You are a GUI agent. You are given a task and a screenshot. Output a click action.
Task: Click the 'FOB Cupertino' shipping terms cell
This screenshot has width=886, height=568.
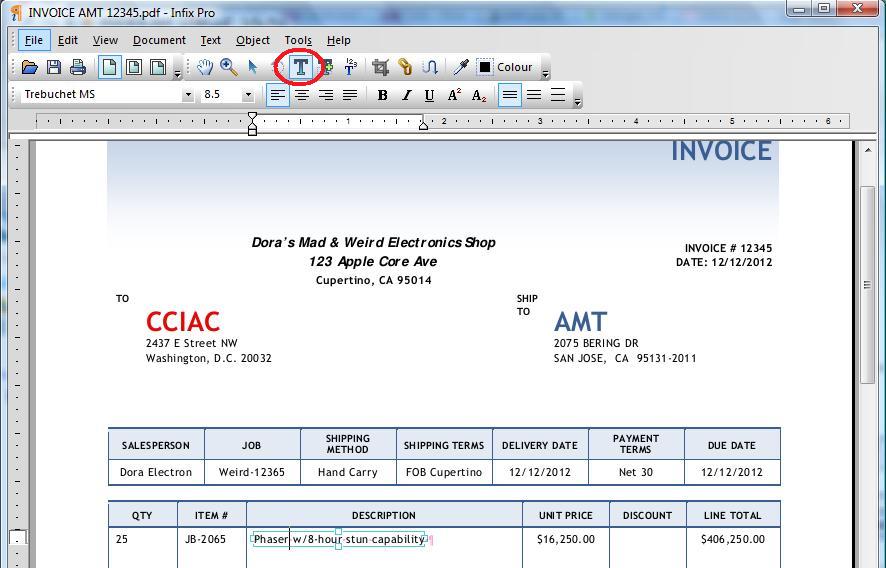444,472
